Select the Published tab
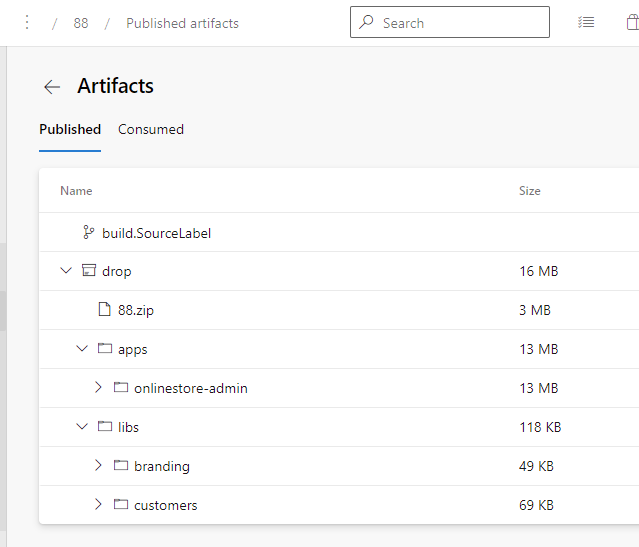 [70, 129]
